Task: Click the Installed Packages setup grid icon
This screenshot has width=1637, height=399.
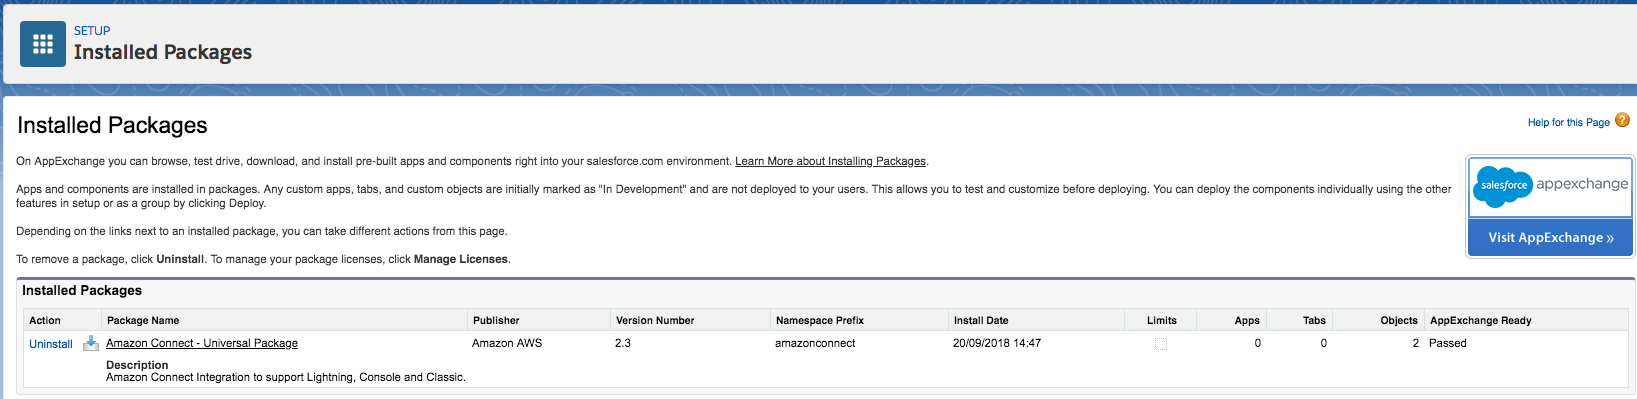Action: (43, 44)
